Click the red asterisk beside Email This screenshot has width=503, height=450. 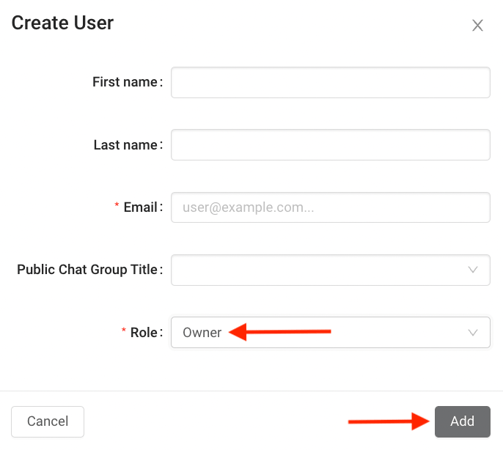coord(117,204)
